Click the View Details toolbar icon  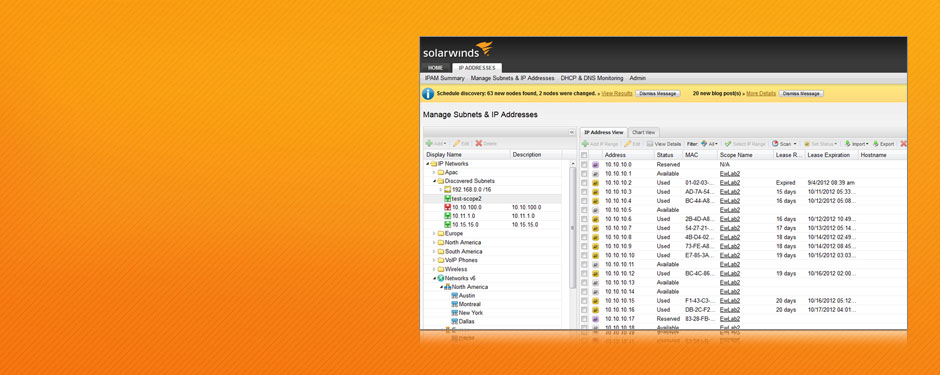[649, 144]
